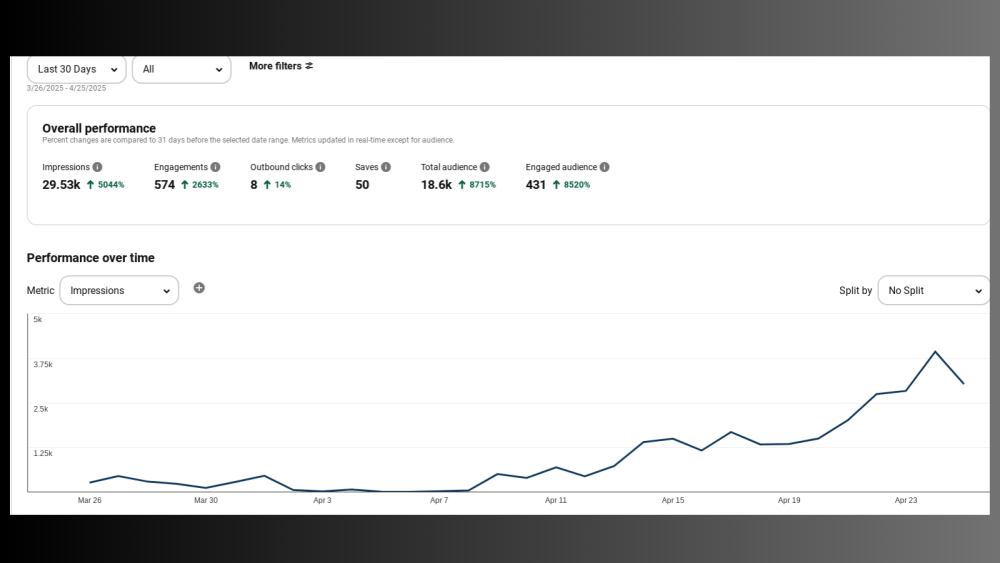Click the Apr 15 label on chart axis
Screen dimensions: 1000x563
[673, 500]
